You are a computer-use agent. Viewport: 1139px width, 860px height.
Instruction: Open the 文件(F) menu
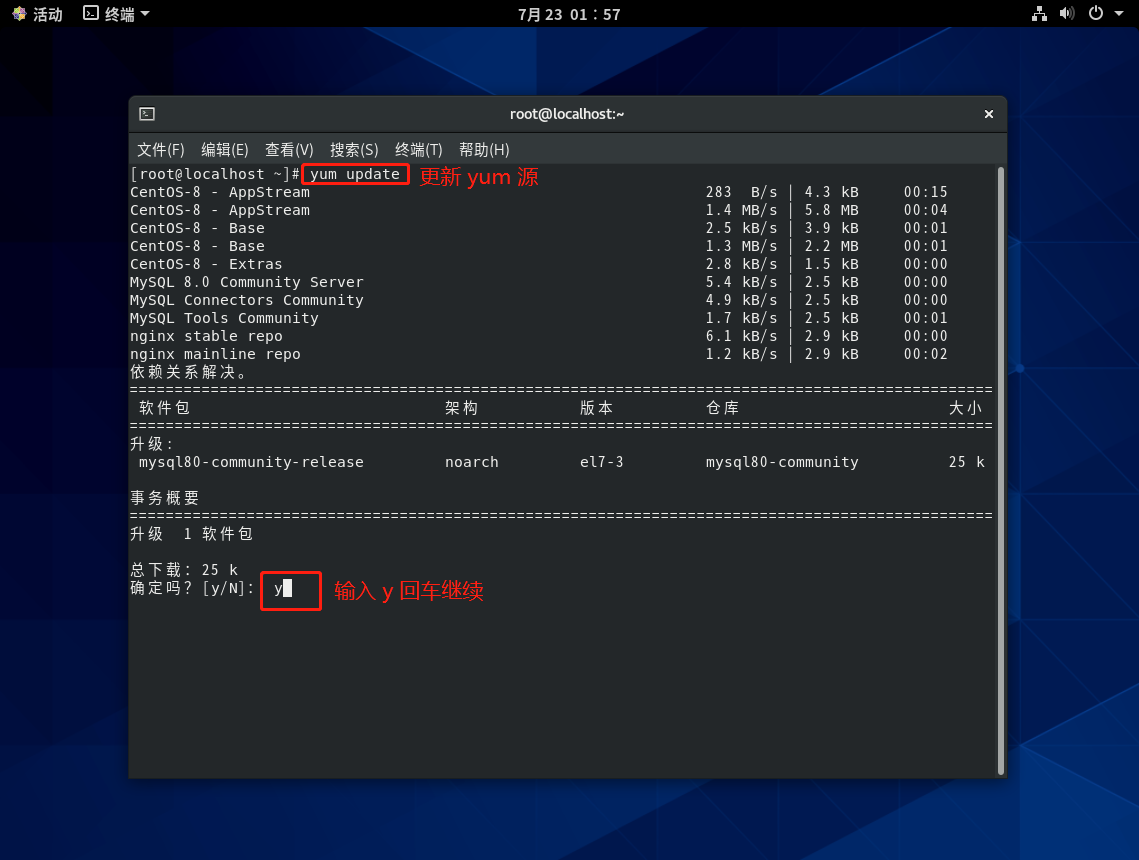click(x=161, y=150)
